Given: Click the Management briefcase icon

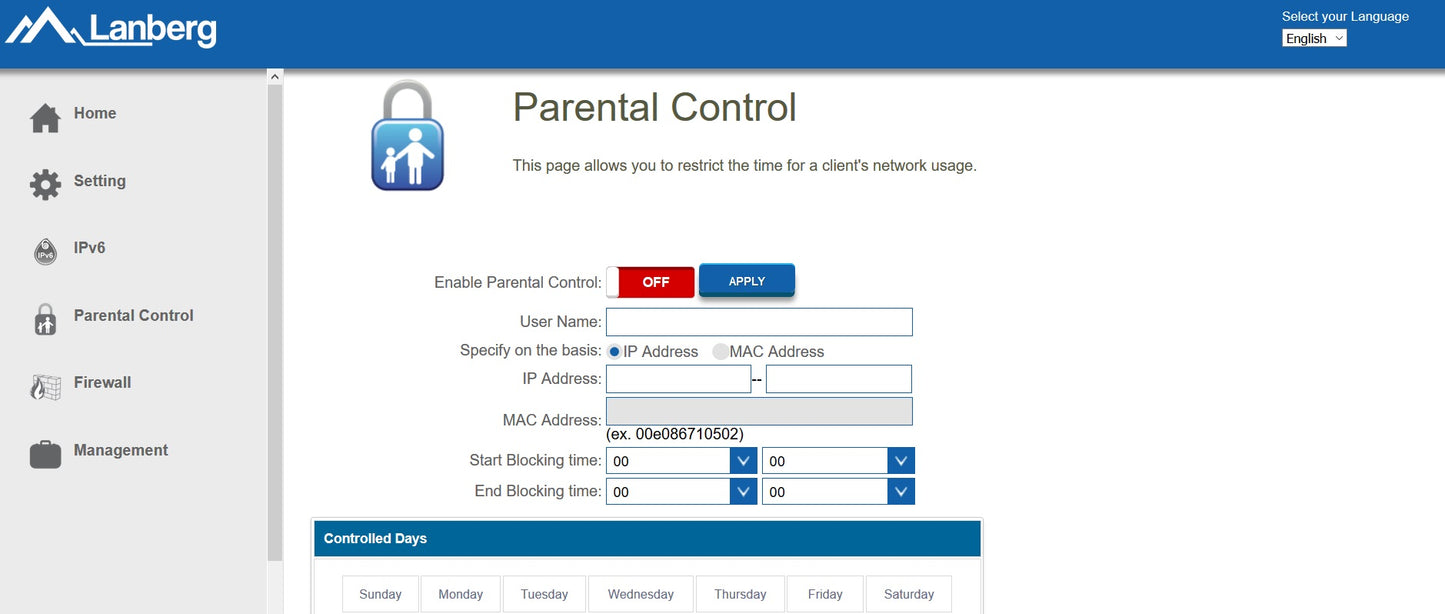Looking at the screenshot, I should (45, 454).
